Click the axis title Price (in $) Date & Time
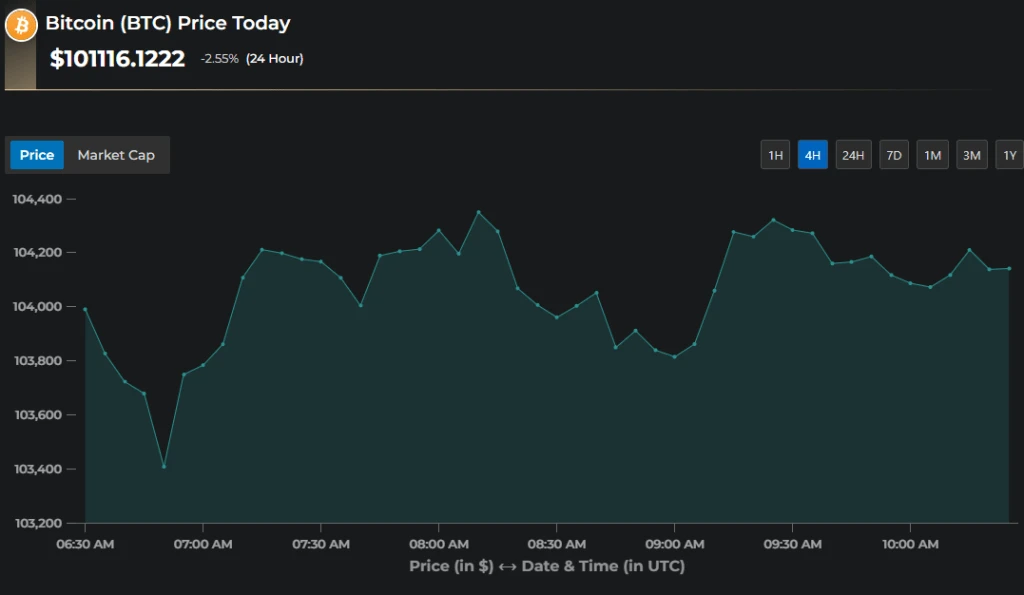Image resolution: width=1024 pixels, height=595 pixels. click(547, 566)
